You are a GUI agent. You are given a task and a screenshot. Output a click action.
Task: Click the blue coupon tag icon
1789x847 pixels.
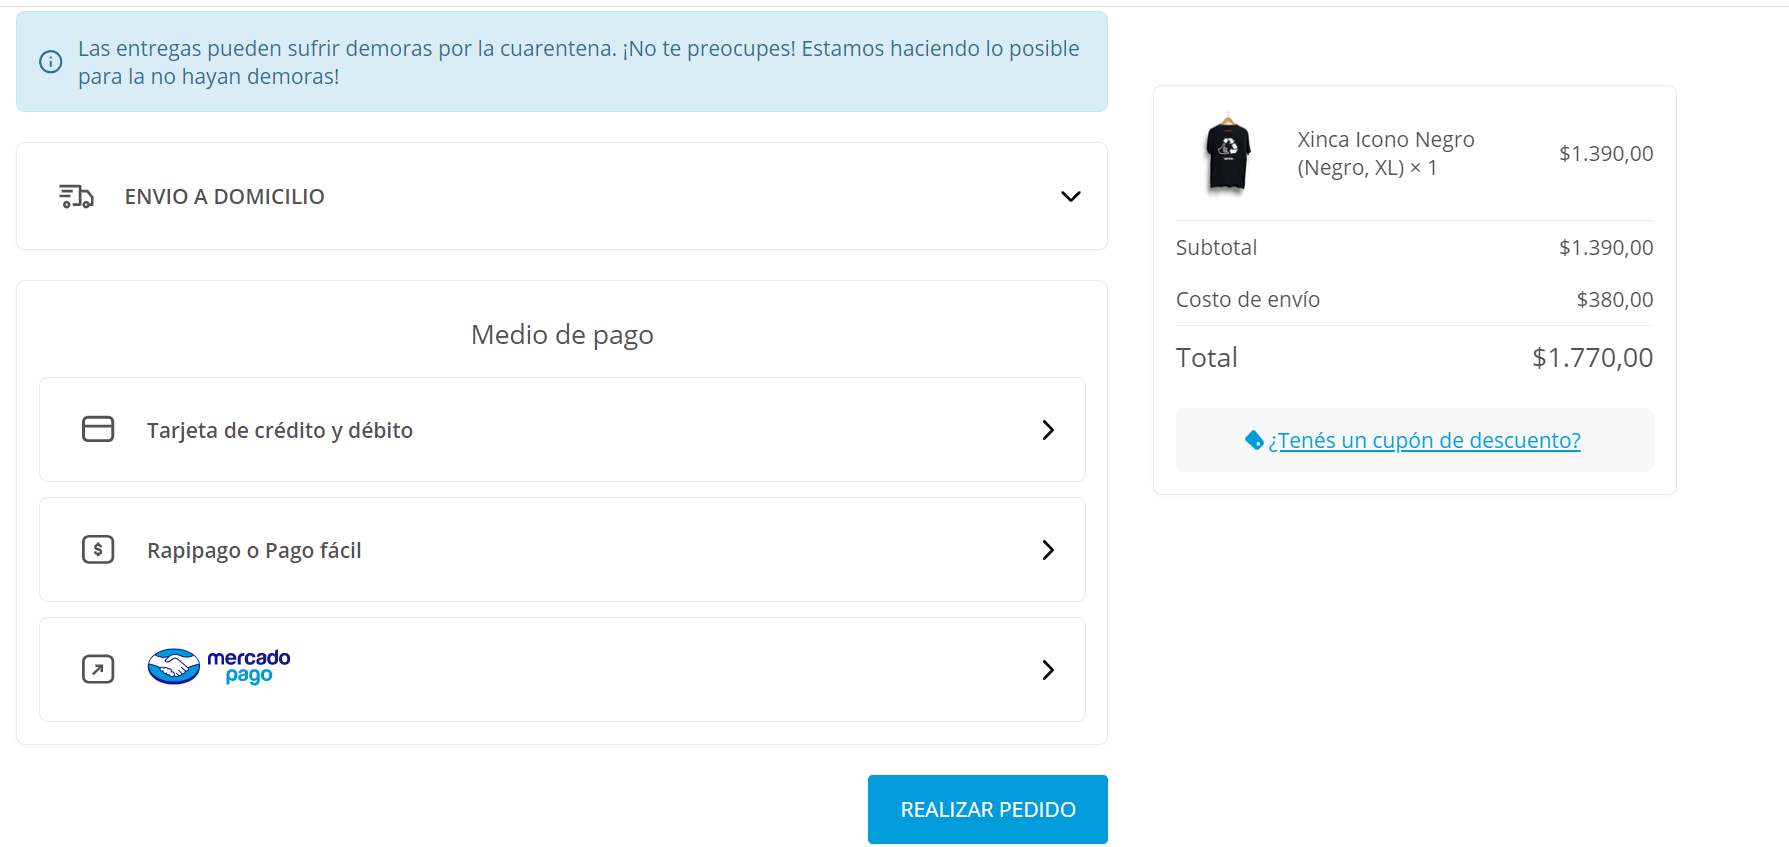point(1254,439)
